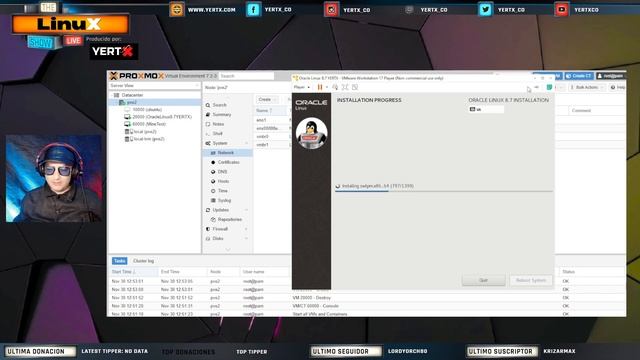Expand the Firewall section arrow

point(246,229)
